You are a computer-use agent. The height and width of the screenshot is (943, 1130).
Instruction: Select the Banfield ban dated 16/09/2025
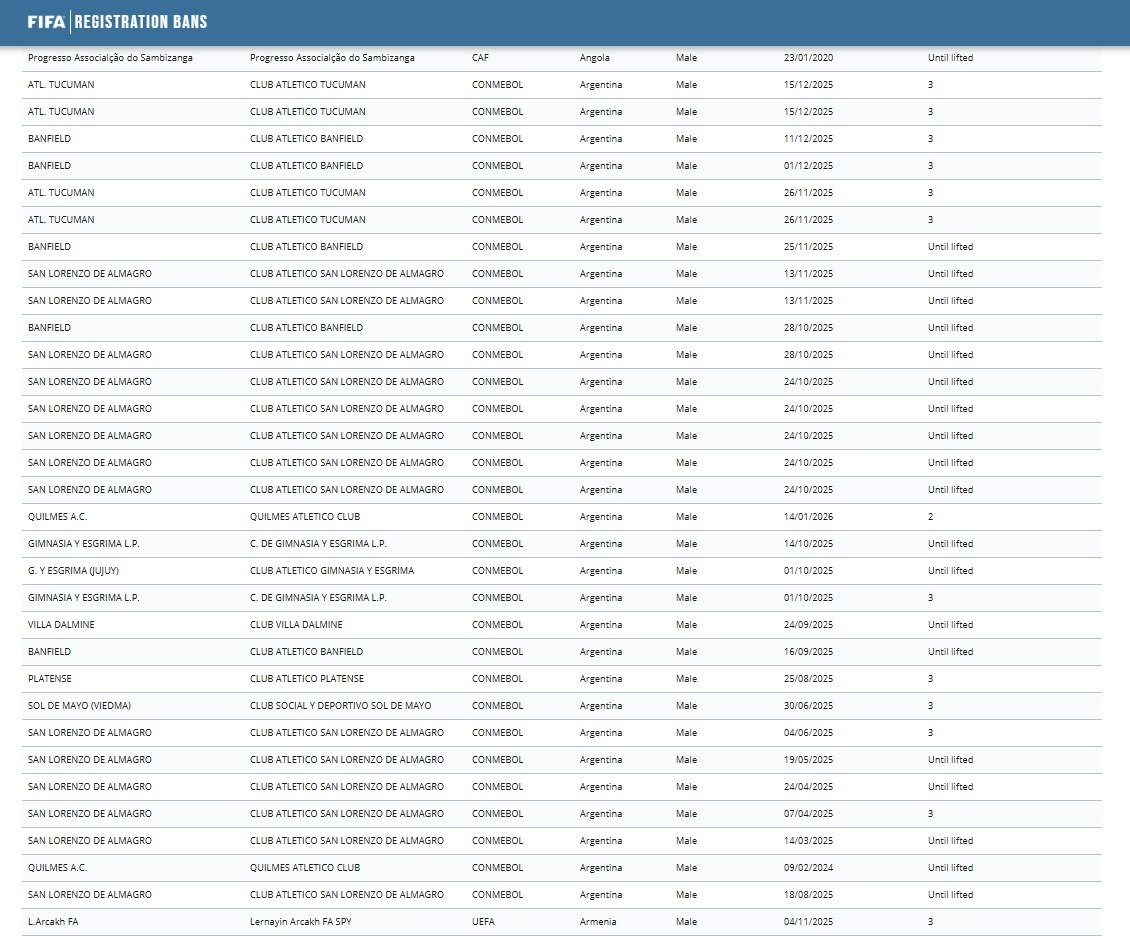(x=808, y=652)
